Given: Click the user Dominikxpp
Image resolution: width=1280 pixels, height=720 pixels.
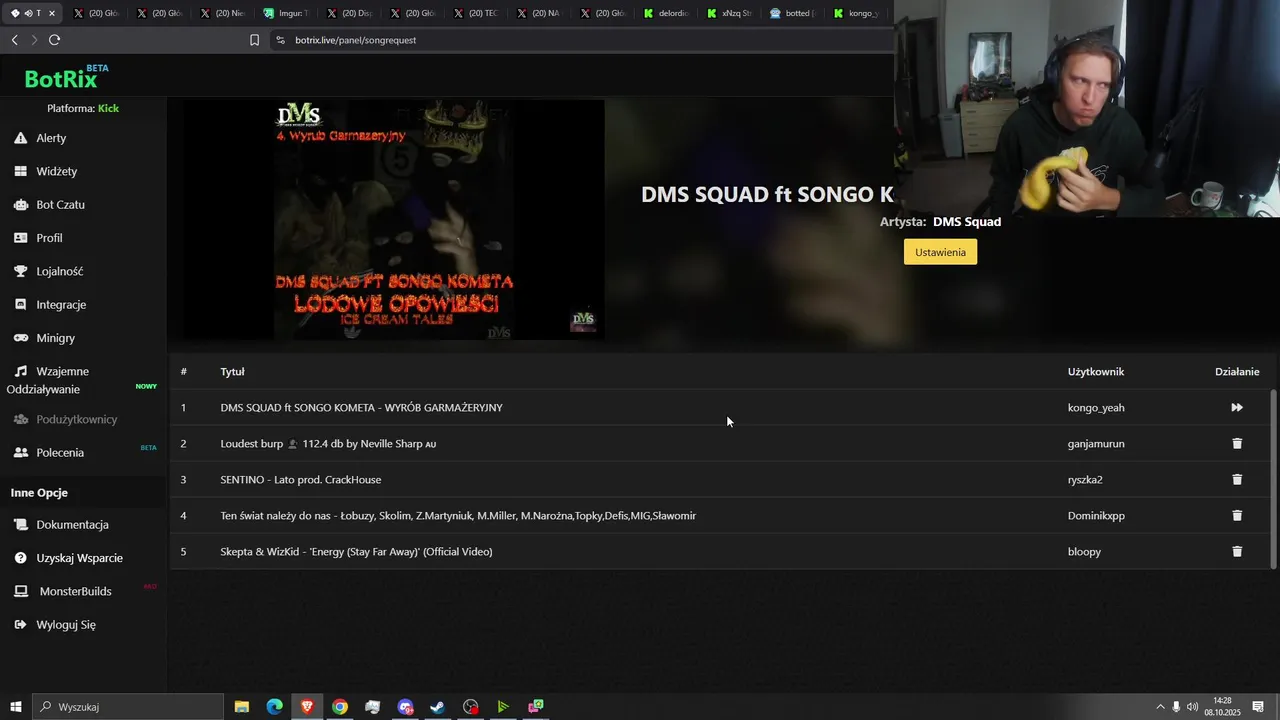Looking at the screenshot, I should [x=1096, y=516].
